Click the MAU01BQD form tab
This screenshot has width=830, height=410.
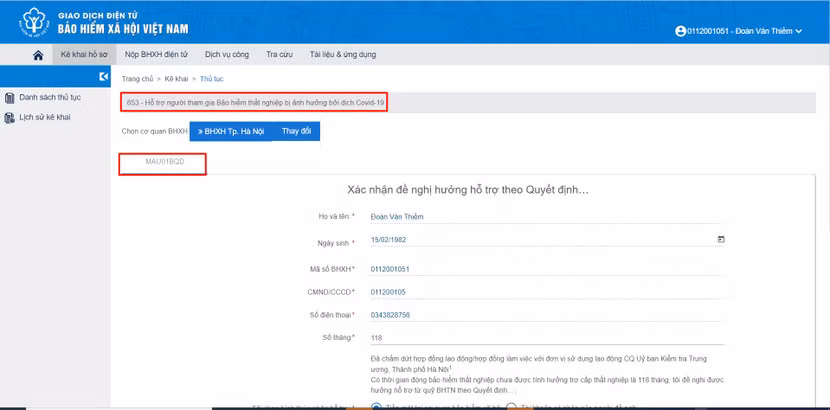(x=164, y=162)
